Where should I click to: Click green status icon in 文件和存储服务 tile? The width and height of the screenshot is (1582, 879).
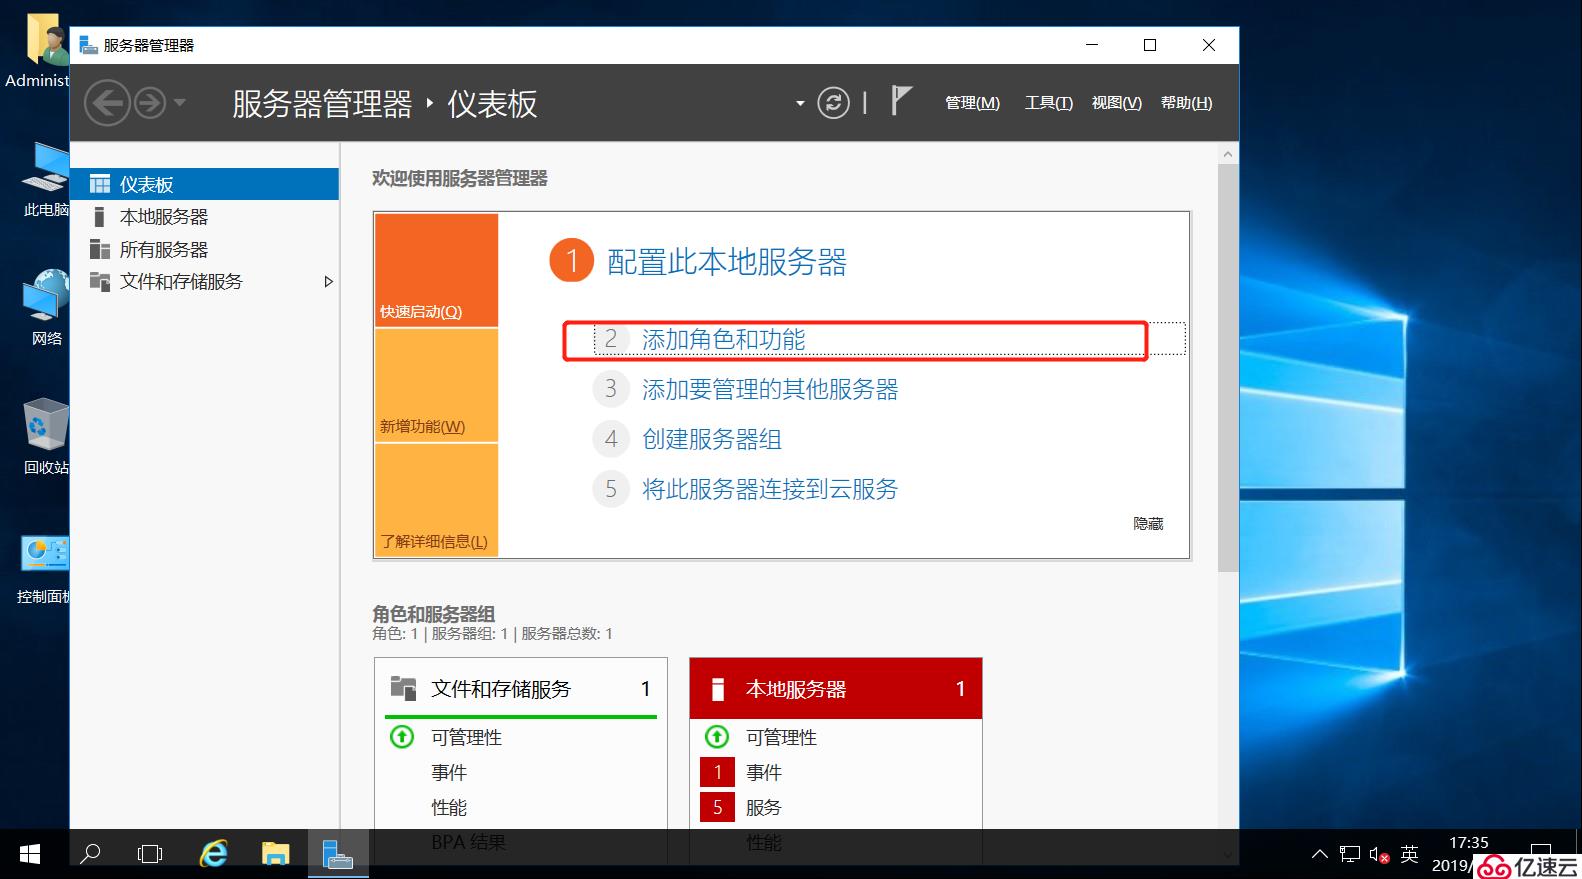402,737
